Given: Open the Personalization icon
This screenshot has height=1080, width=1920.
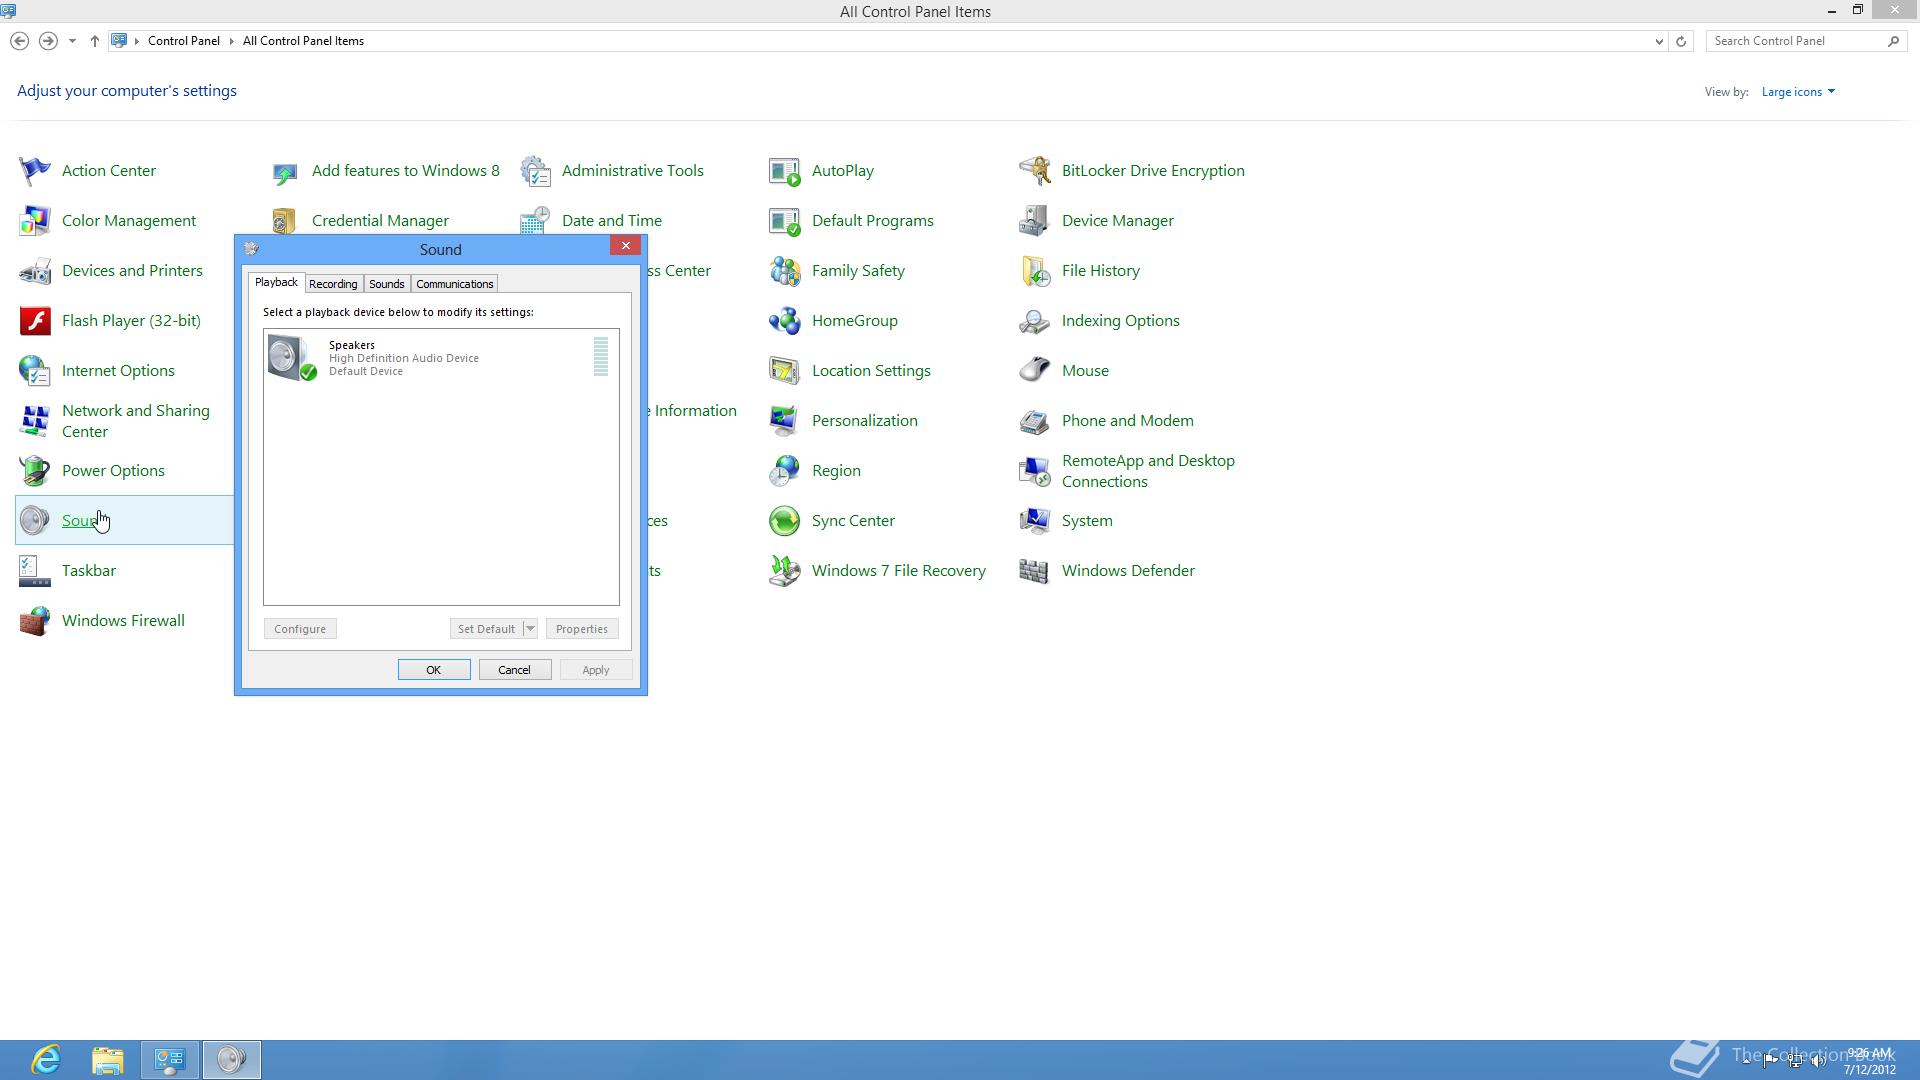Looking at the screenshot, I should coord(785,421).
